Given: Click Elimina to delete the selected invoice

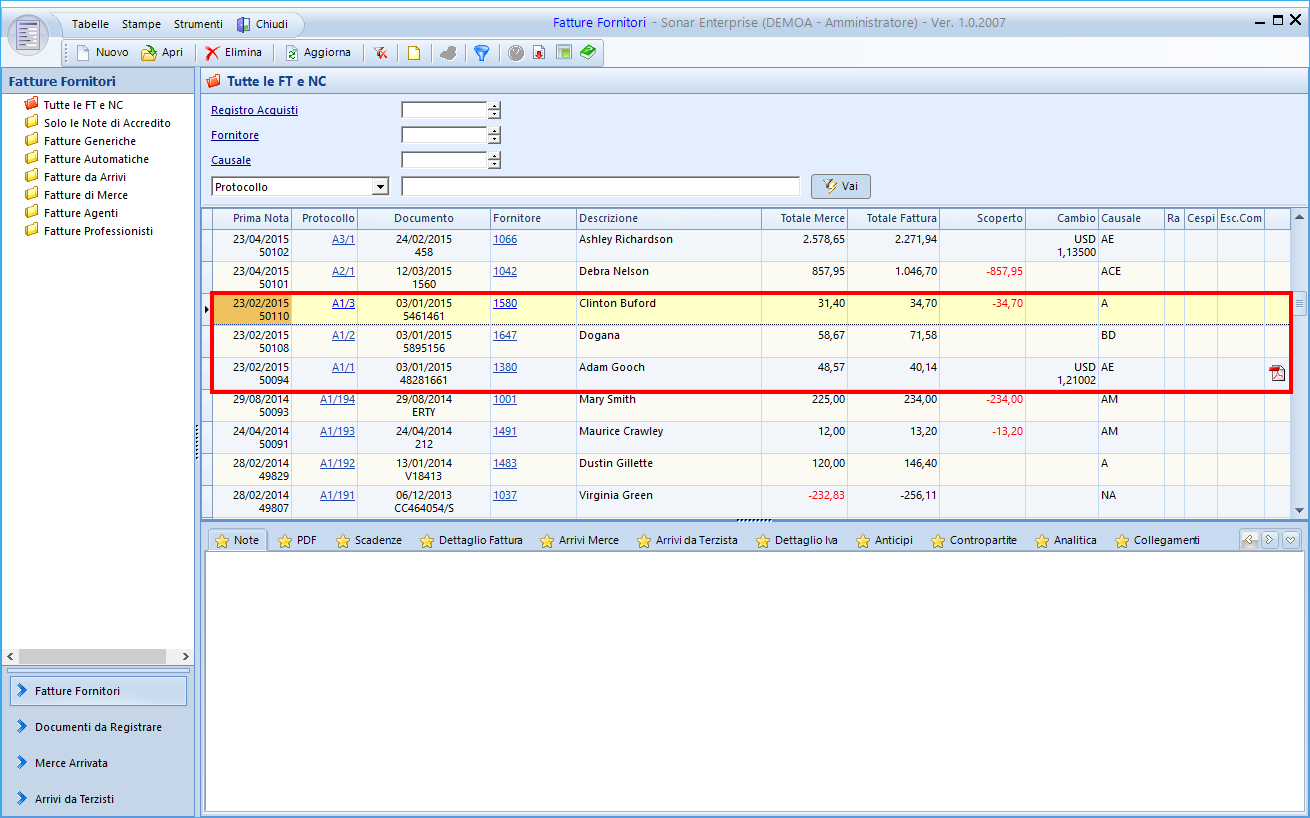Looking at the screenshot, I should click(233, 53).
